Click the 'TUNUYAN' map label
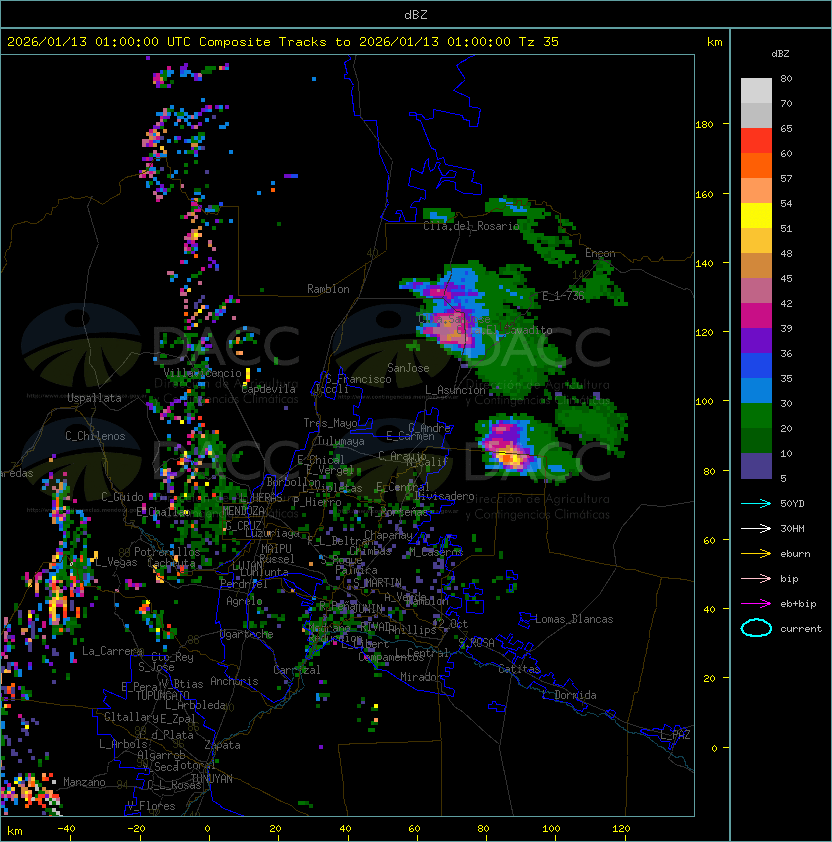 coord(212,779)
